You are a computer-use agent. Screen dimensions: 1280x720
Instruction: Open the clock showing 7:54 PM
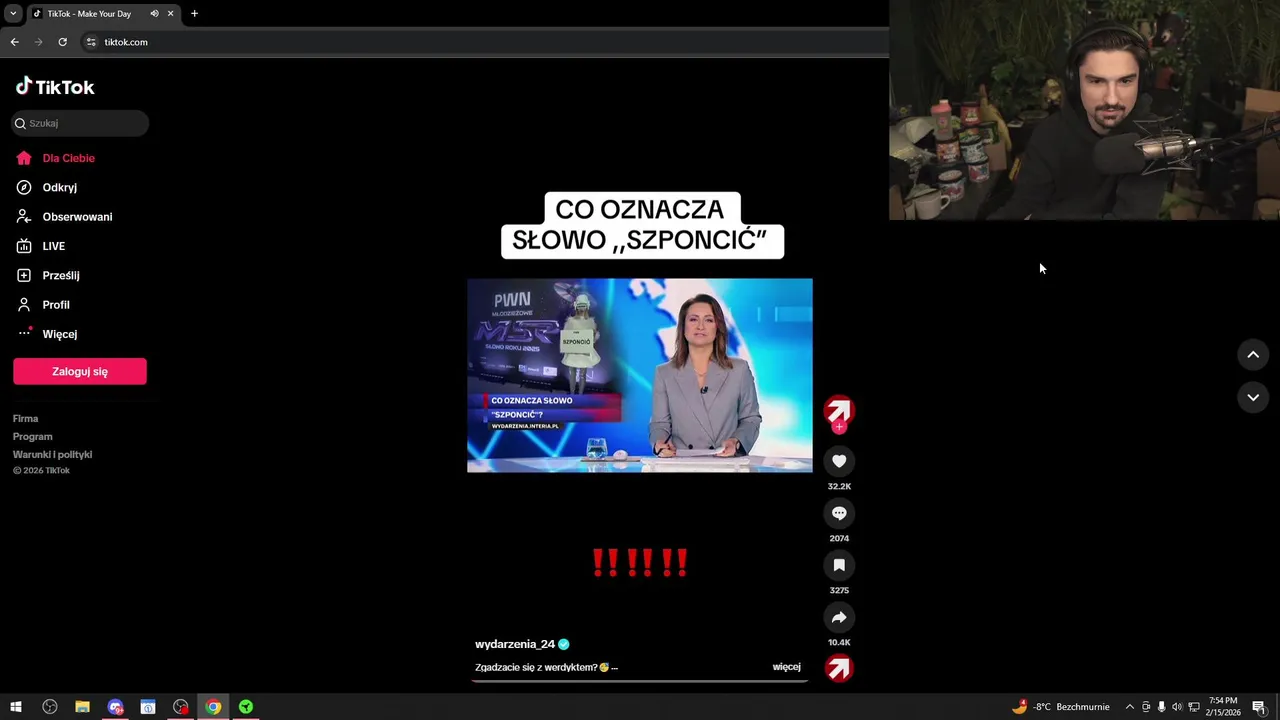[1223, 707]
